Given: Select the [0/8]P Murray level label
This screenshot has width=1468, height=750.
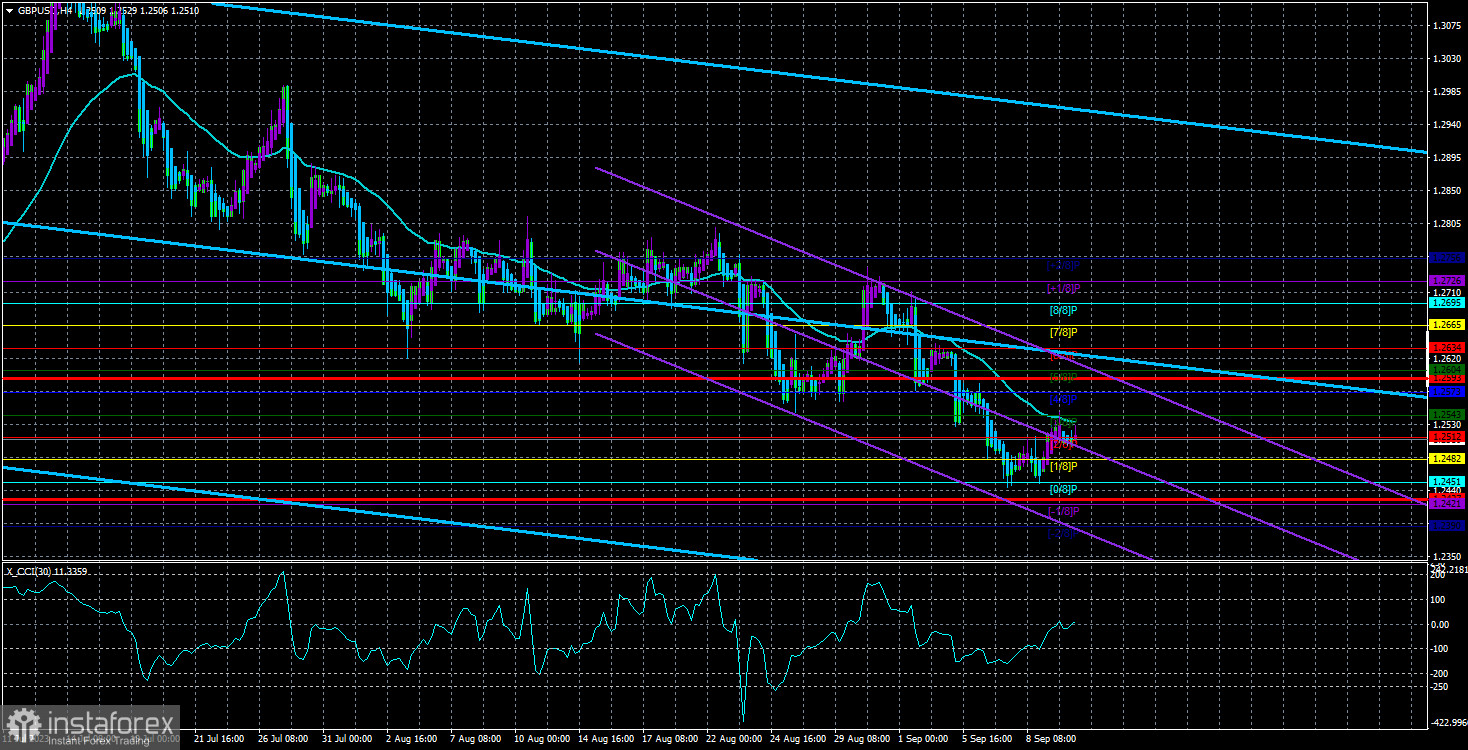Looking at the screenshot, I should pyautogui.click(x=1063, y=489).
